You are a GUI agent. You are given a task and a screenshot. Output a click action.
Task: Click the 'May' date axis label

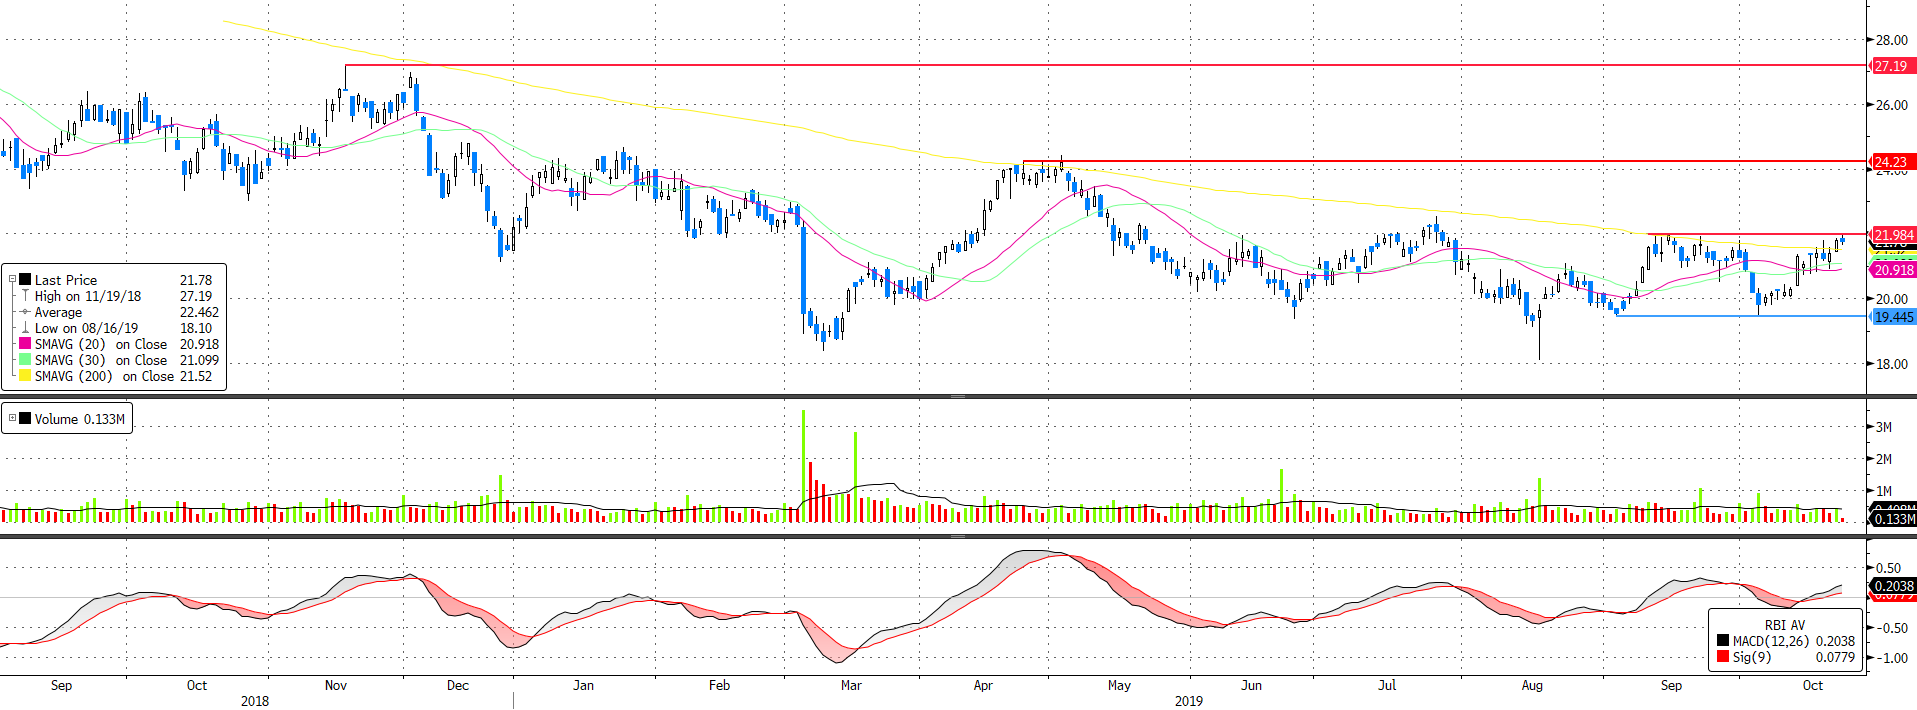(x=1119, y=685)
